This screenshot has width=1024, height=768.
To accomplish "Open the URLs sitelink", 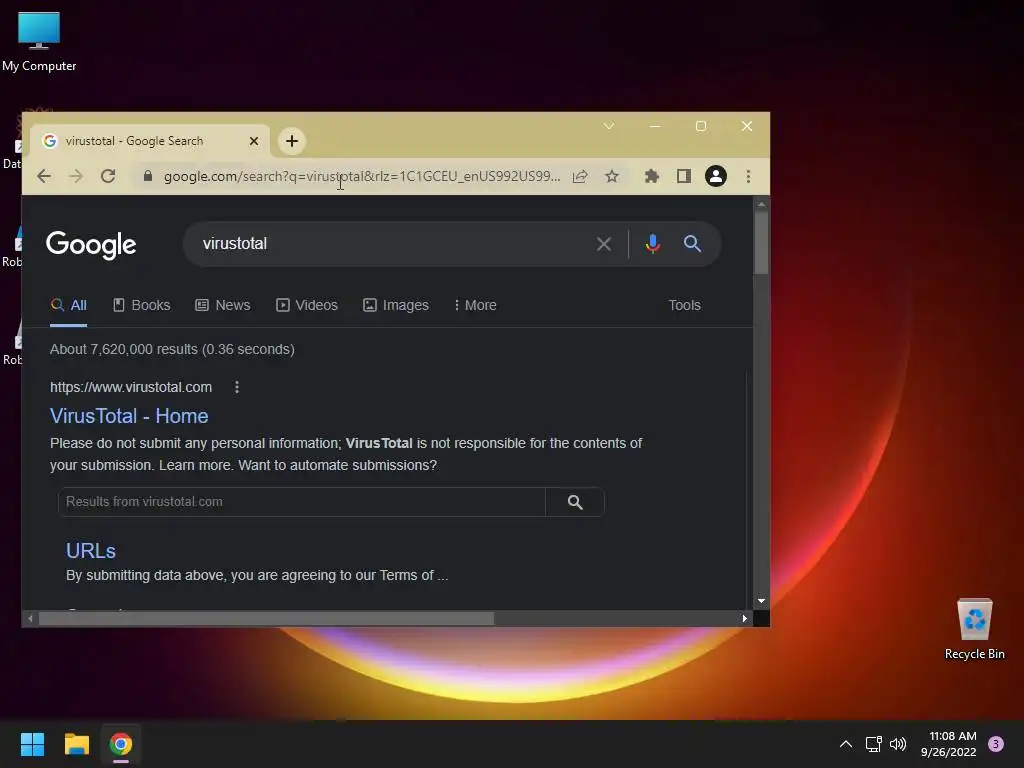I will (x=91, y=551).
